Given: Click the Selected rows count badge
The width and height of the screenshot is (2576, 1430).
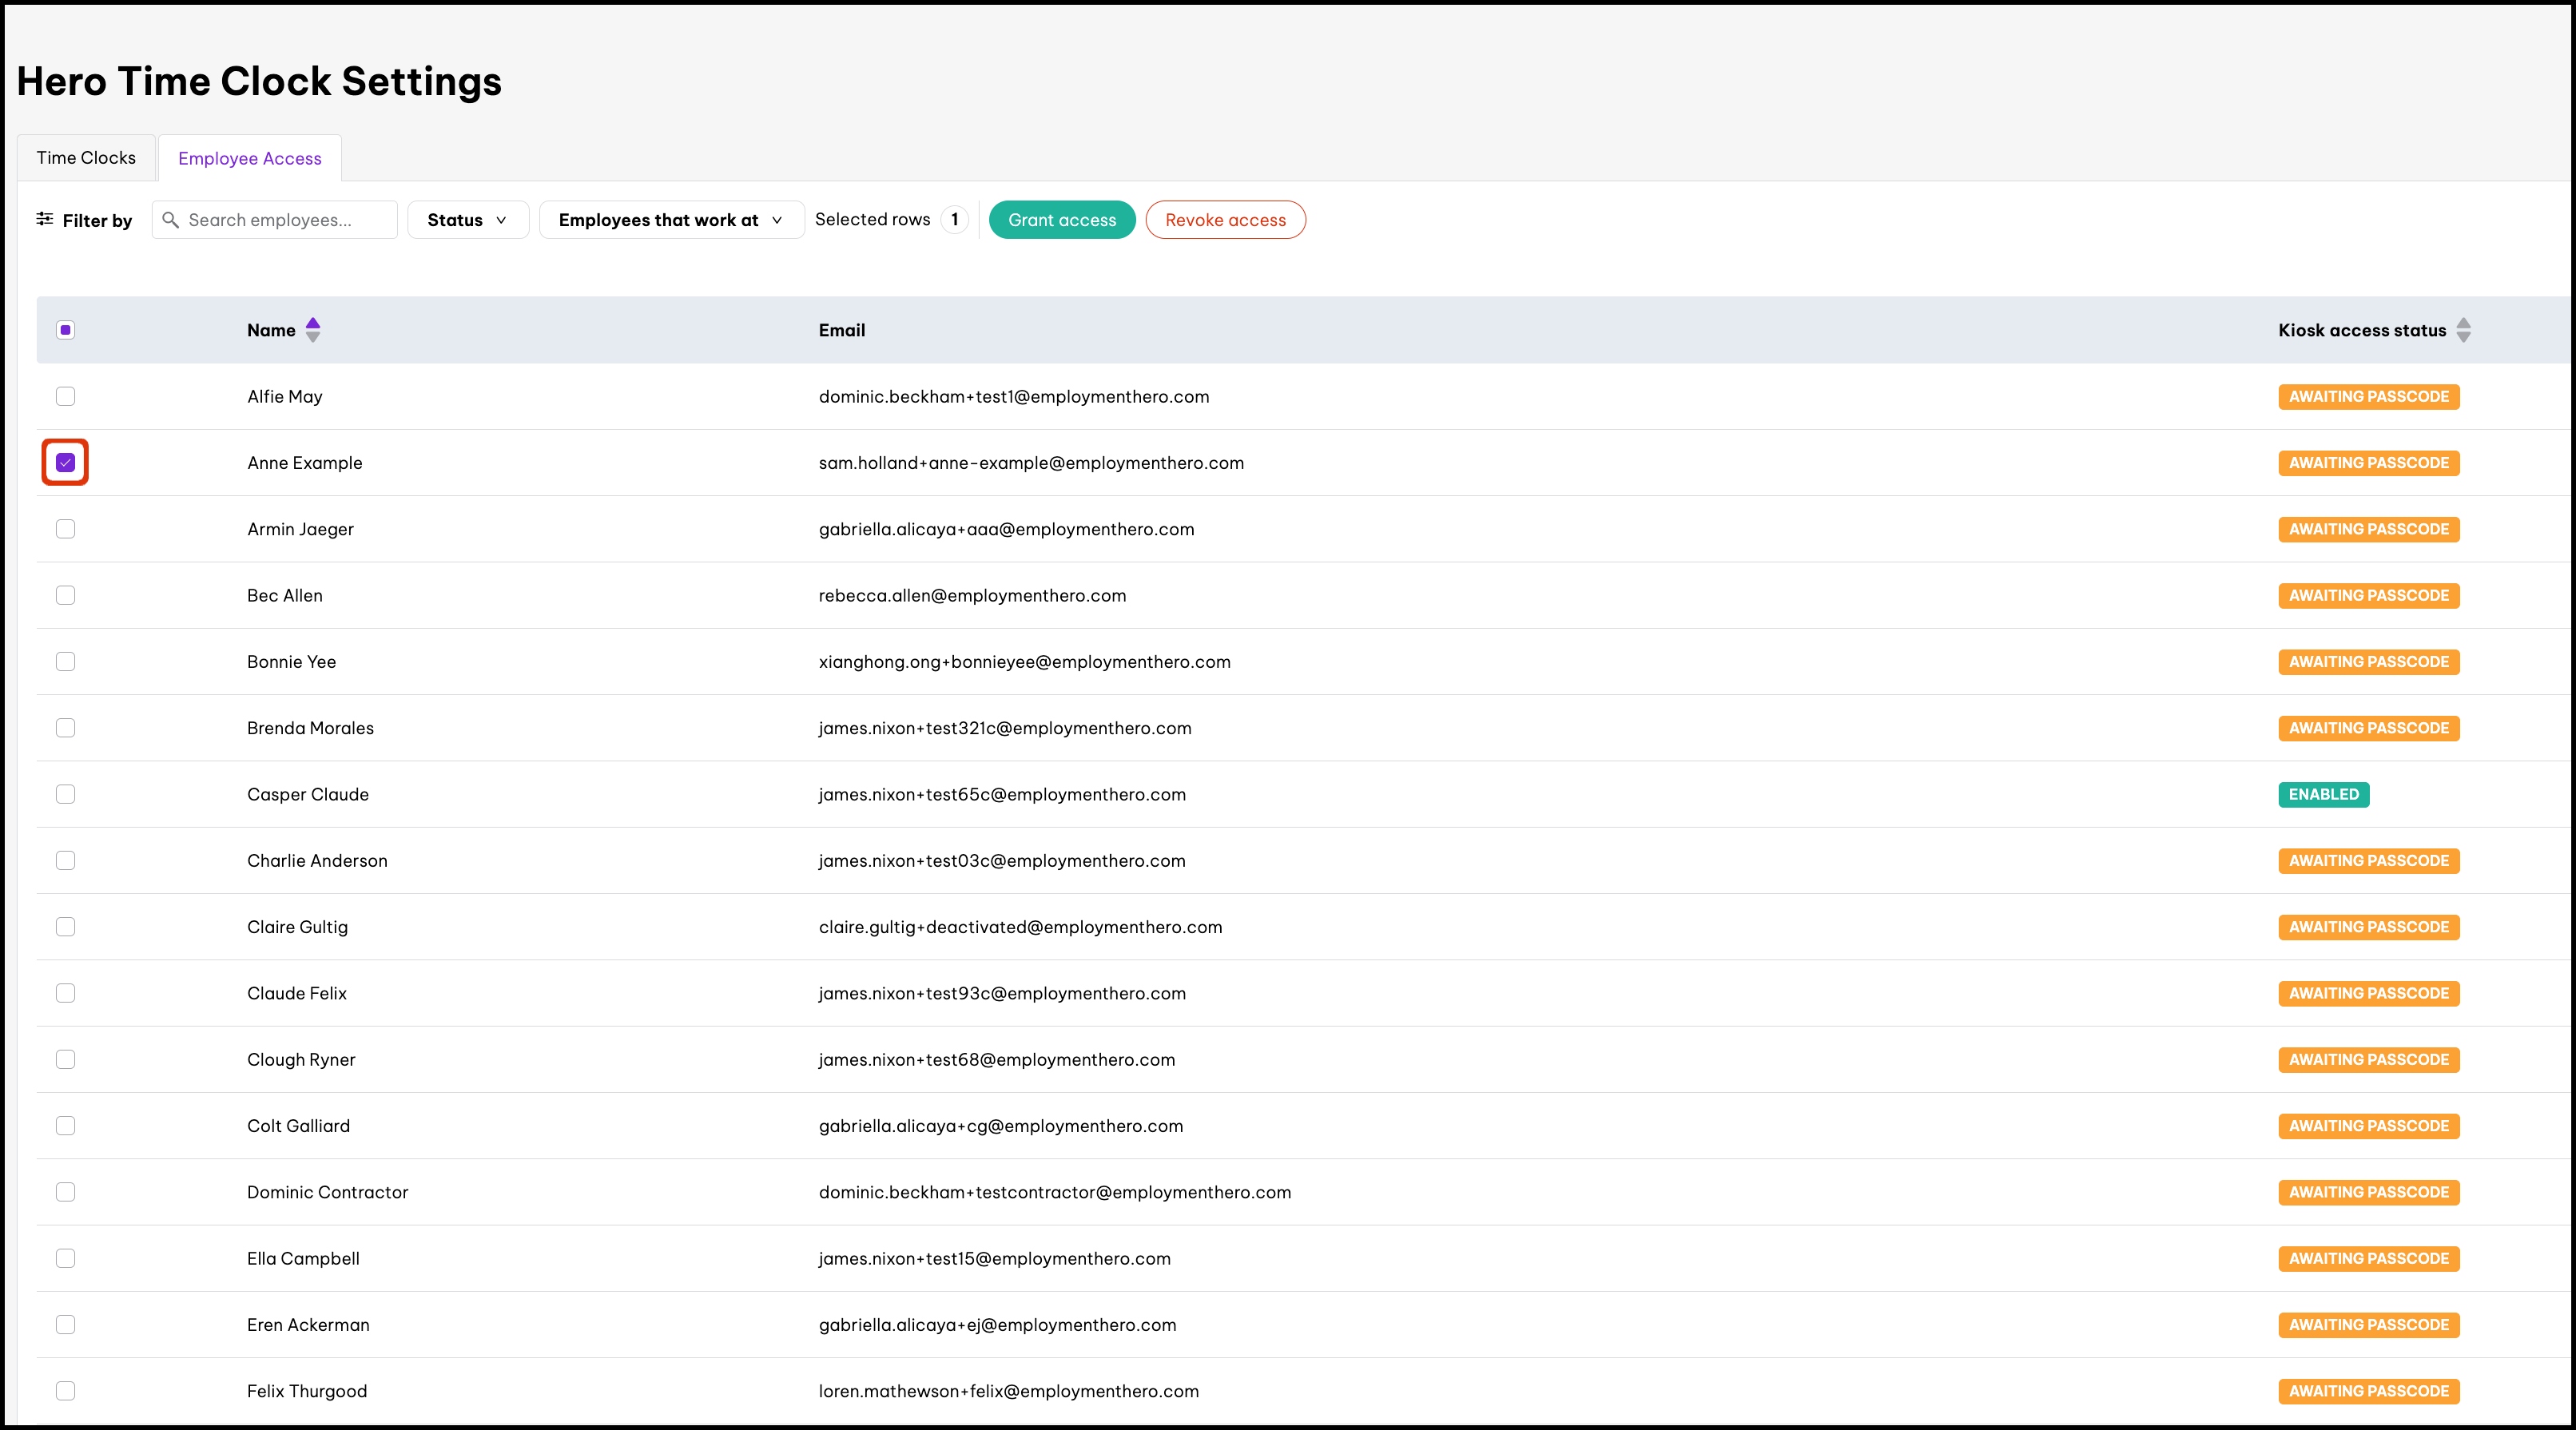Looking at the screenshot, I should (954, 219).
